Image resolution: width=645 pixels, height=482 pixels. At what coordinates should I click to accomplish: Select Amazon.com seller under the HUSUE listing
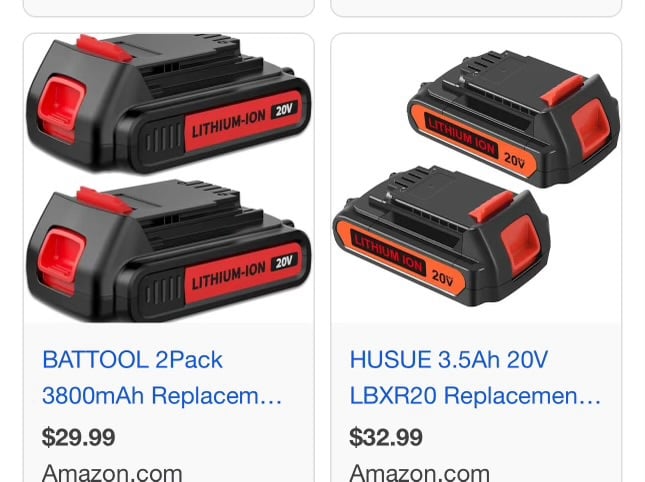420,473
